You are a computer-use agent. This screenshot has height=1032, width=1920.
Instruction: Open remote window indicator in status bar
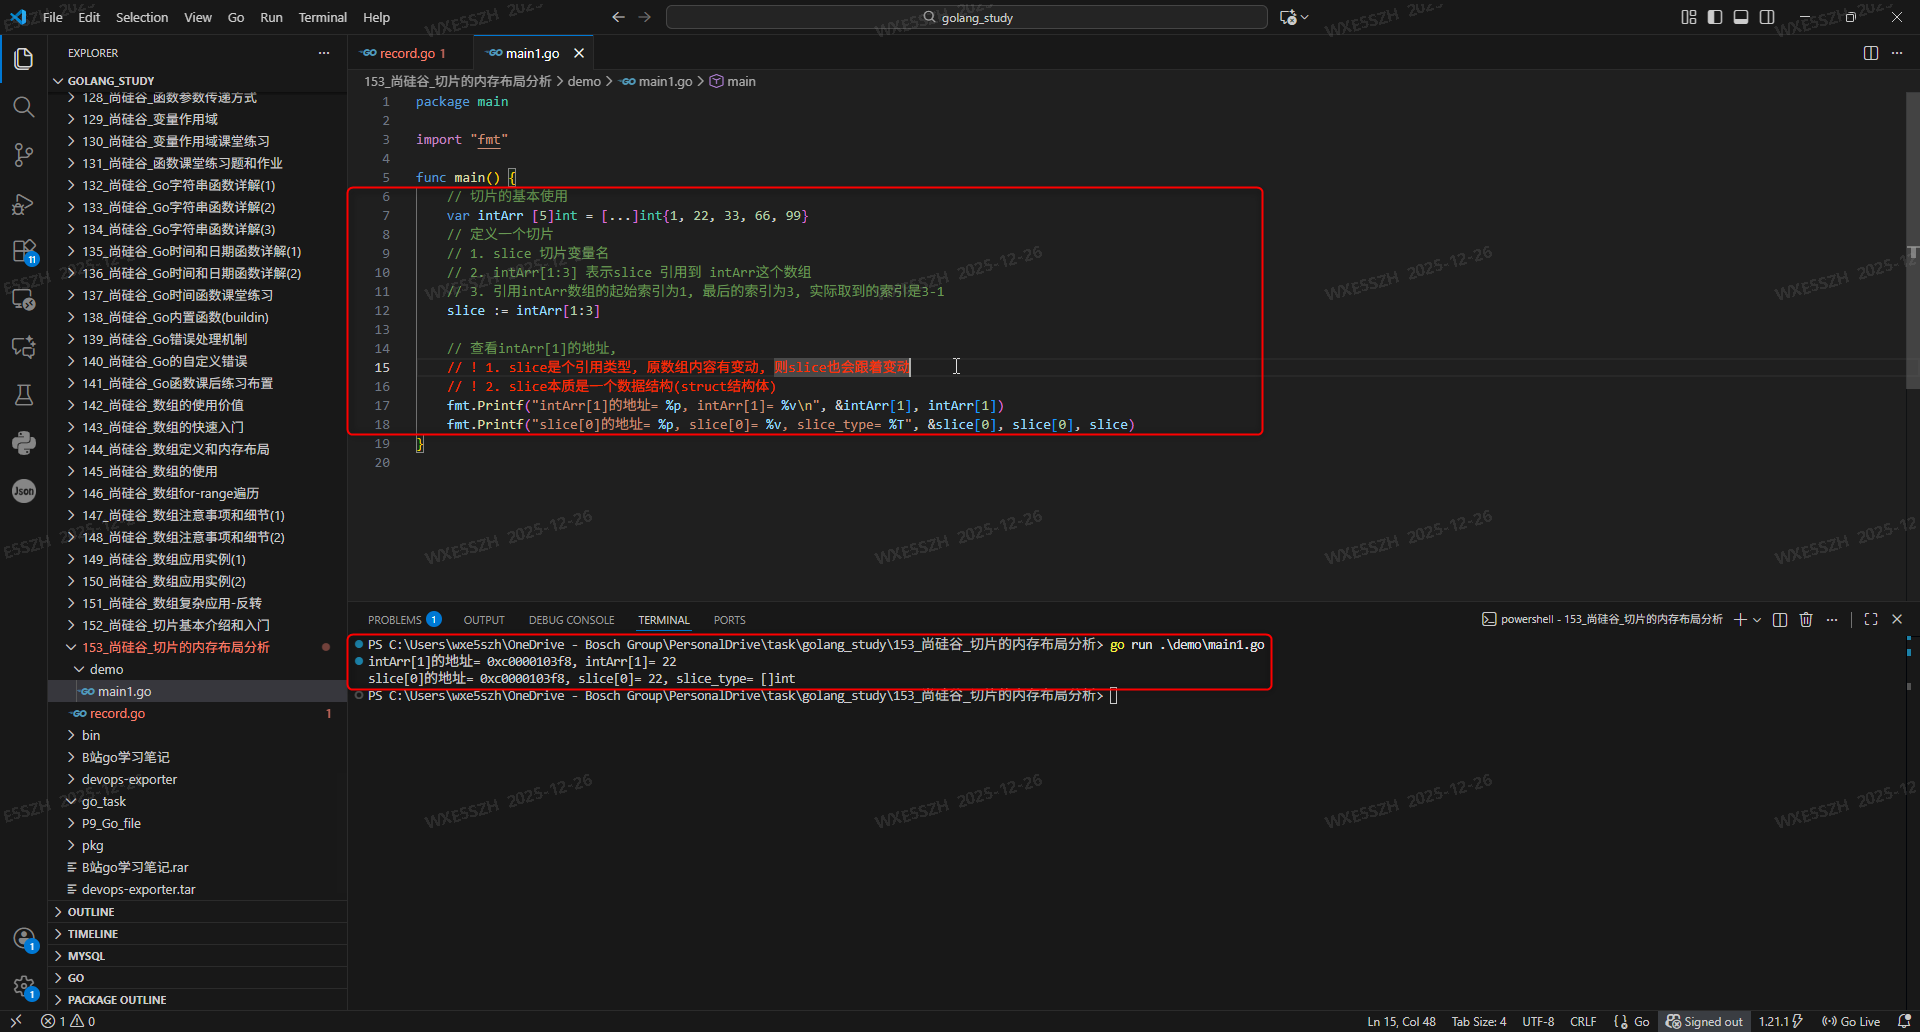(x=16, y=1021)
